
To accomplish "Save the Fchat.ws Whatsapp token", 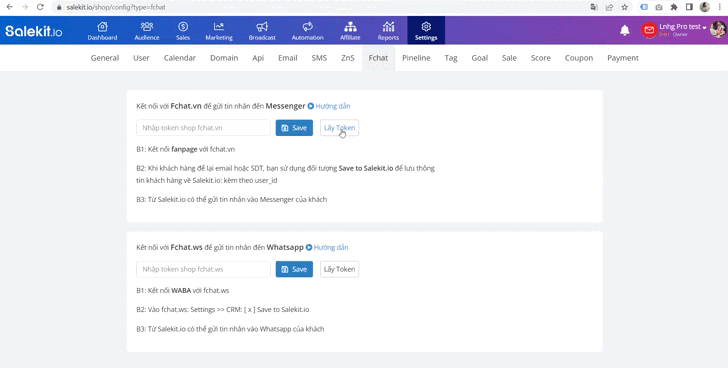I will (294, 269).
